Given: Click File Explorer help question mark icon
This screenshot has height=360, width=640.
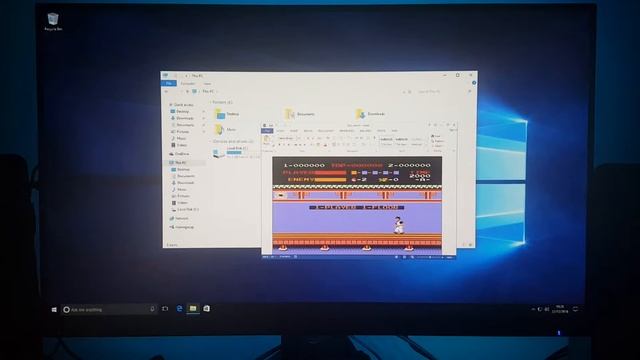Looking at the screenshot, I should click(473, 83).
